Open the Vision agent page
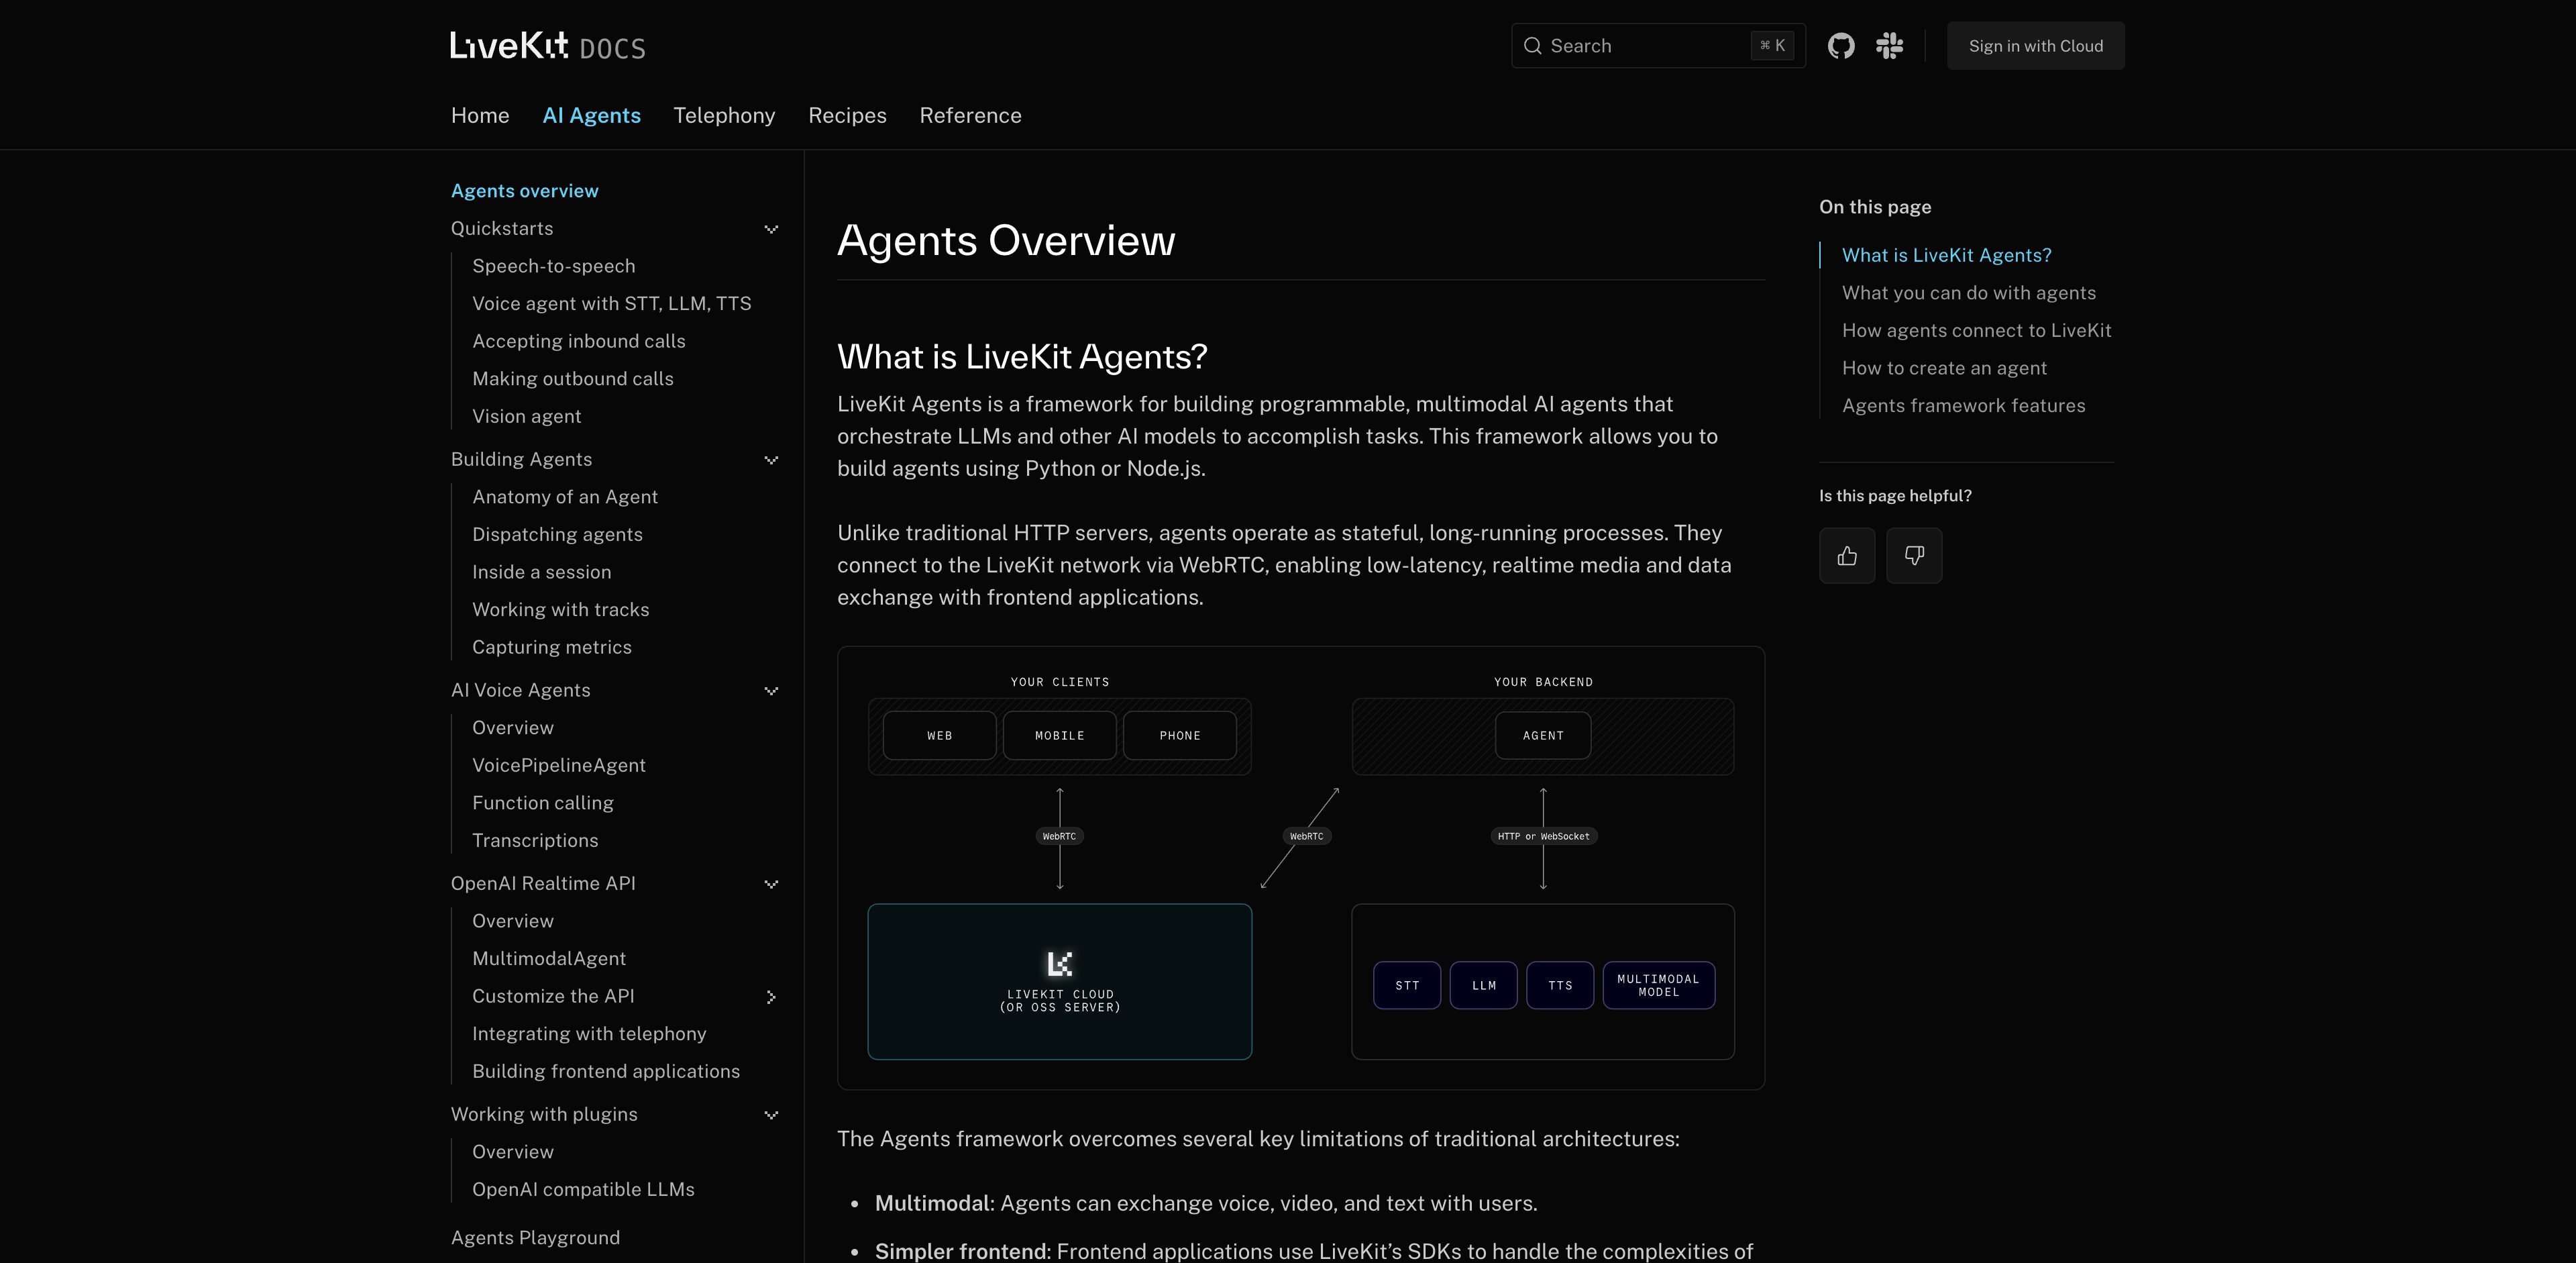The width and height of the screenshot is (2576, 1263). (x=526, y=416)
